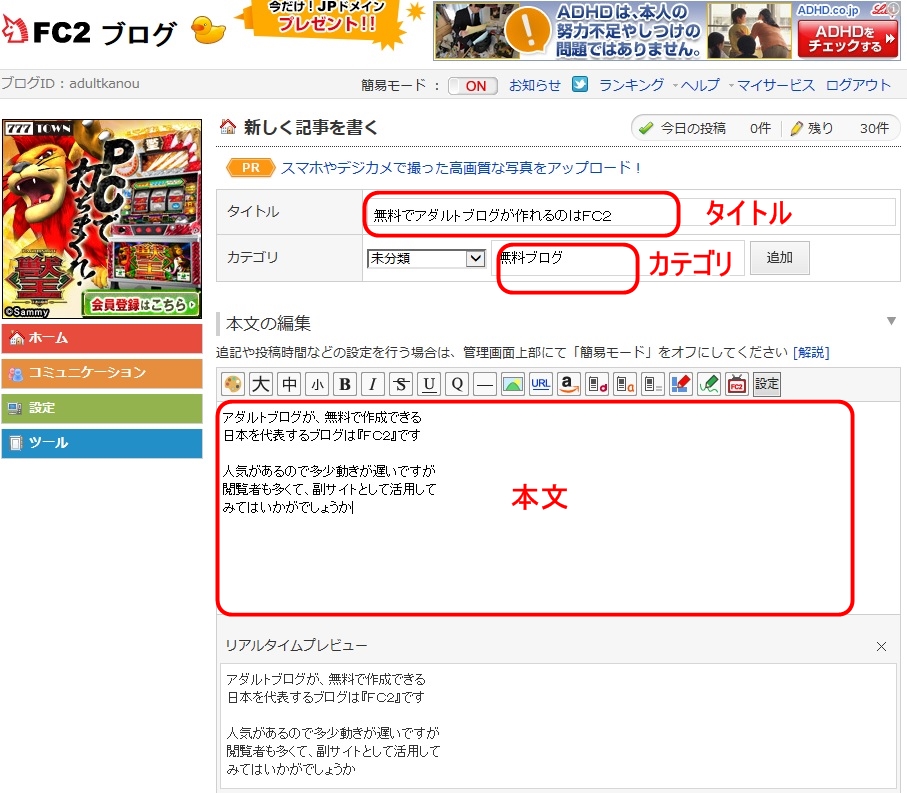The width and height of the screenshot is (907, 793).
Task: Open ランキング dropdown menu
Action: click(x=632, y=86)
